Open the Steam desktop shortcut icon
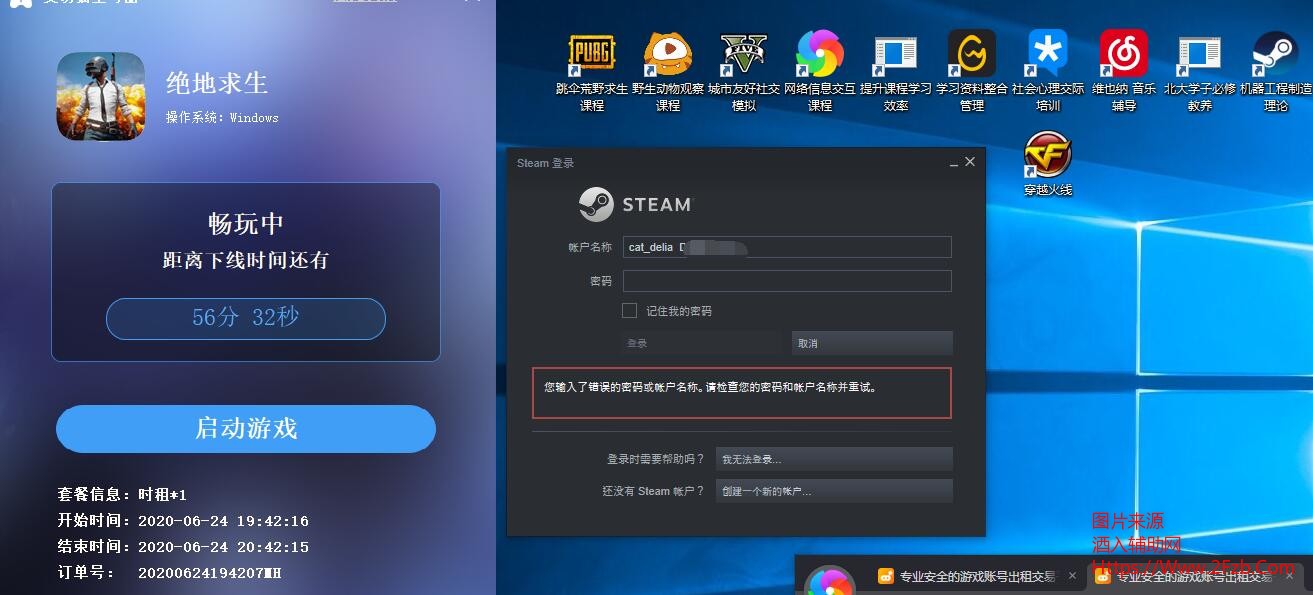 click(x=1276, y=54)
